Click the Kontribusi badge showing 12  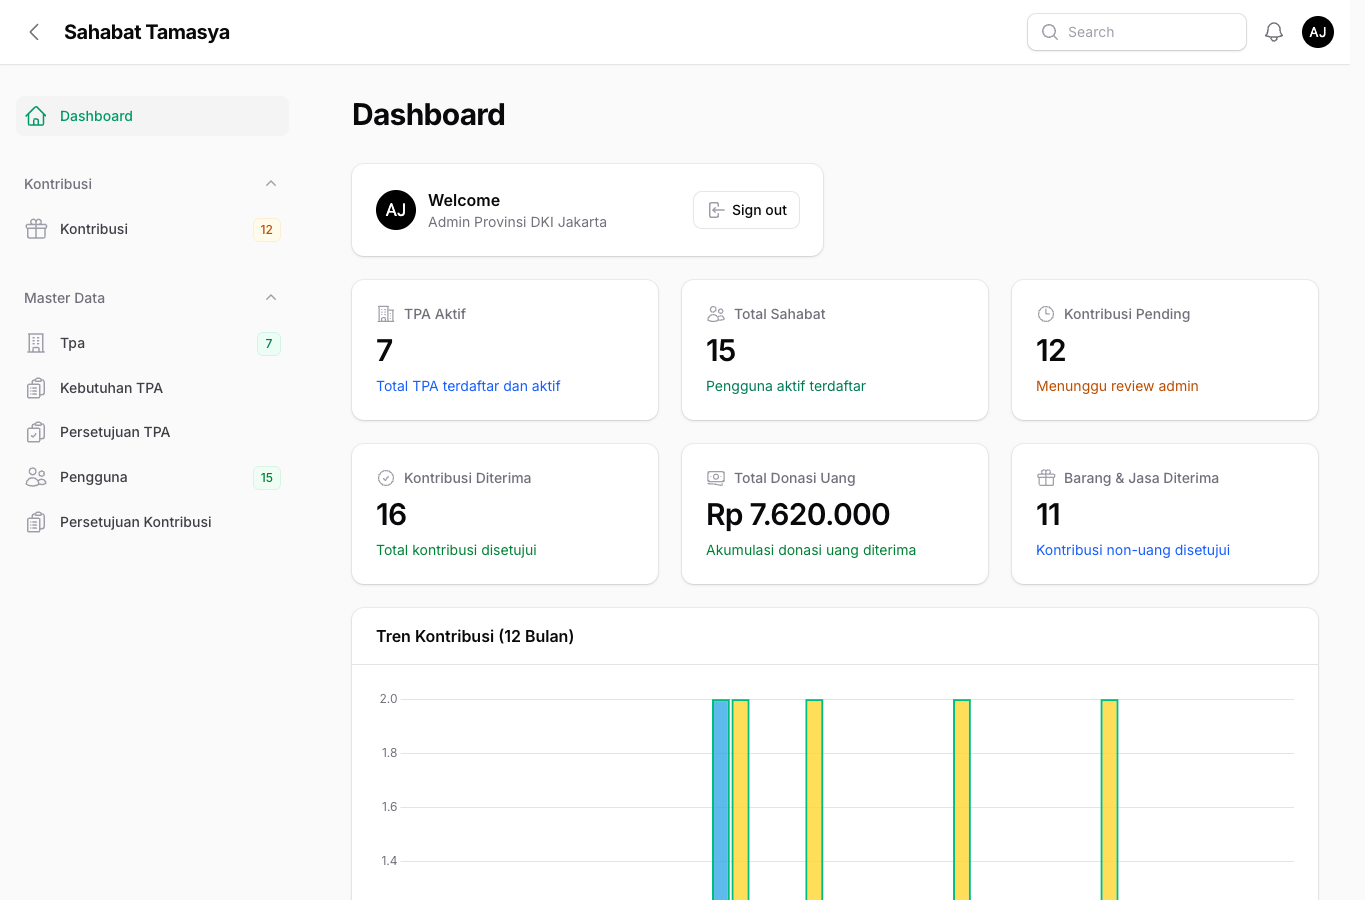coord(267,229)
